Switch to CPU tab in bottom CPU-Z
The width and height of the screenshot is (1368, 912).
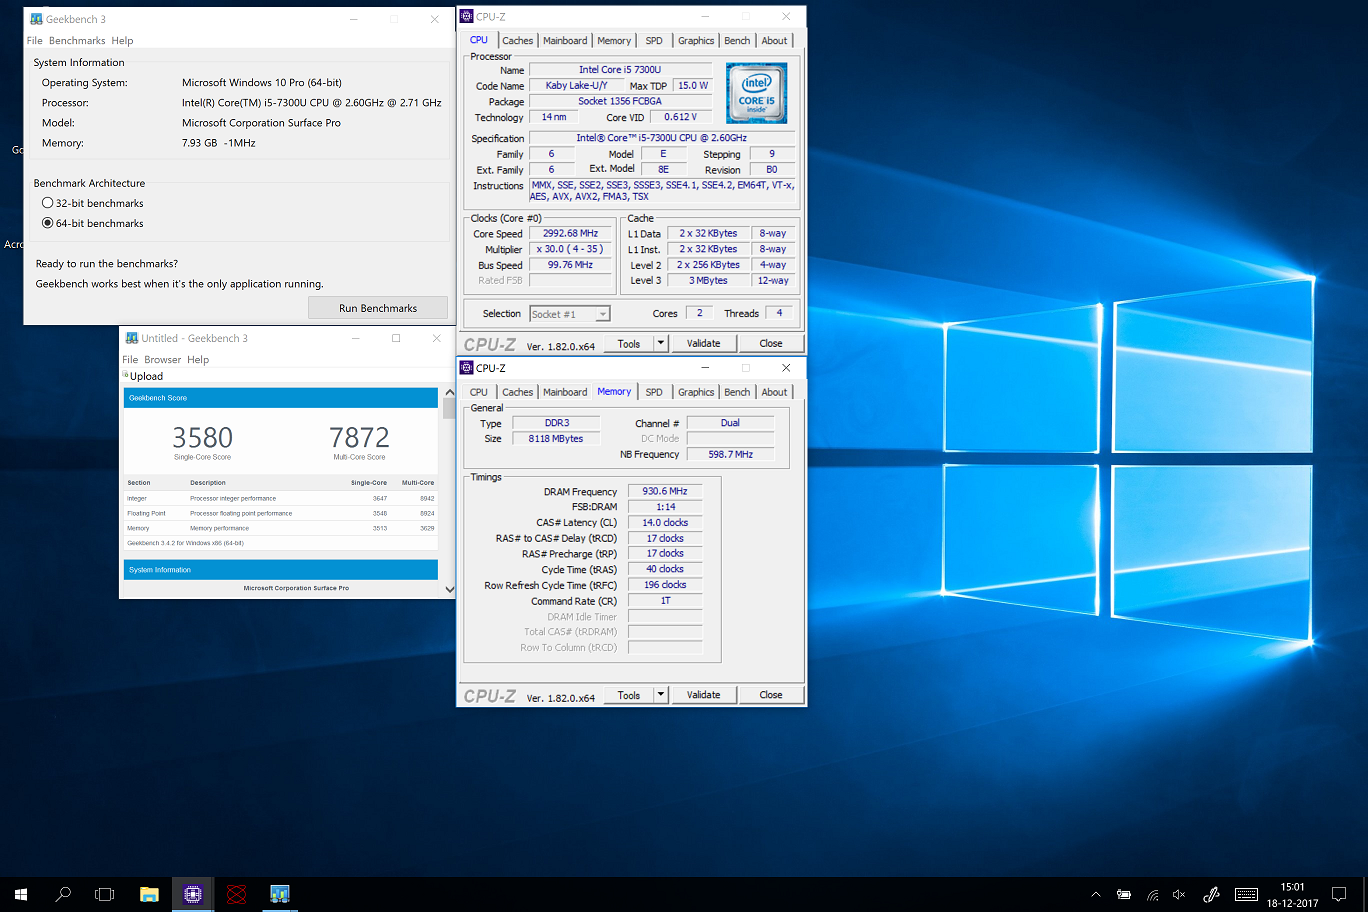(x=479, y=392)
